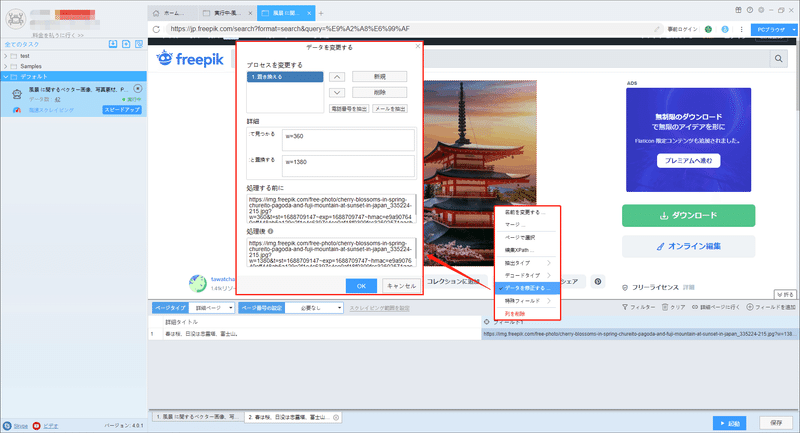
Task: Click the crab avatar icon at top left
Action: (x=16, y=19)
